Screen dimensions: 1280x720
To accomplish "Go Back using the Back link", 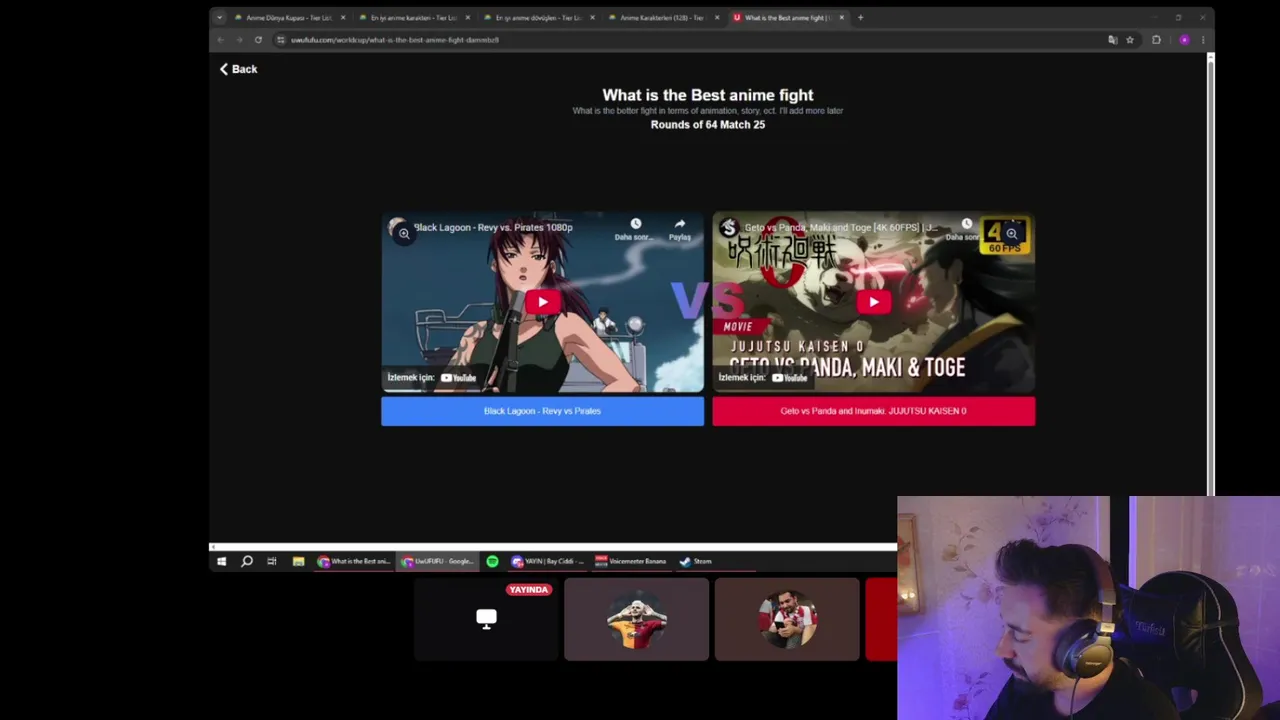I will [239, 69].
